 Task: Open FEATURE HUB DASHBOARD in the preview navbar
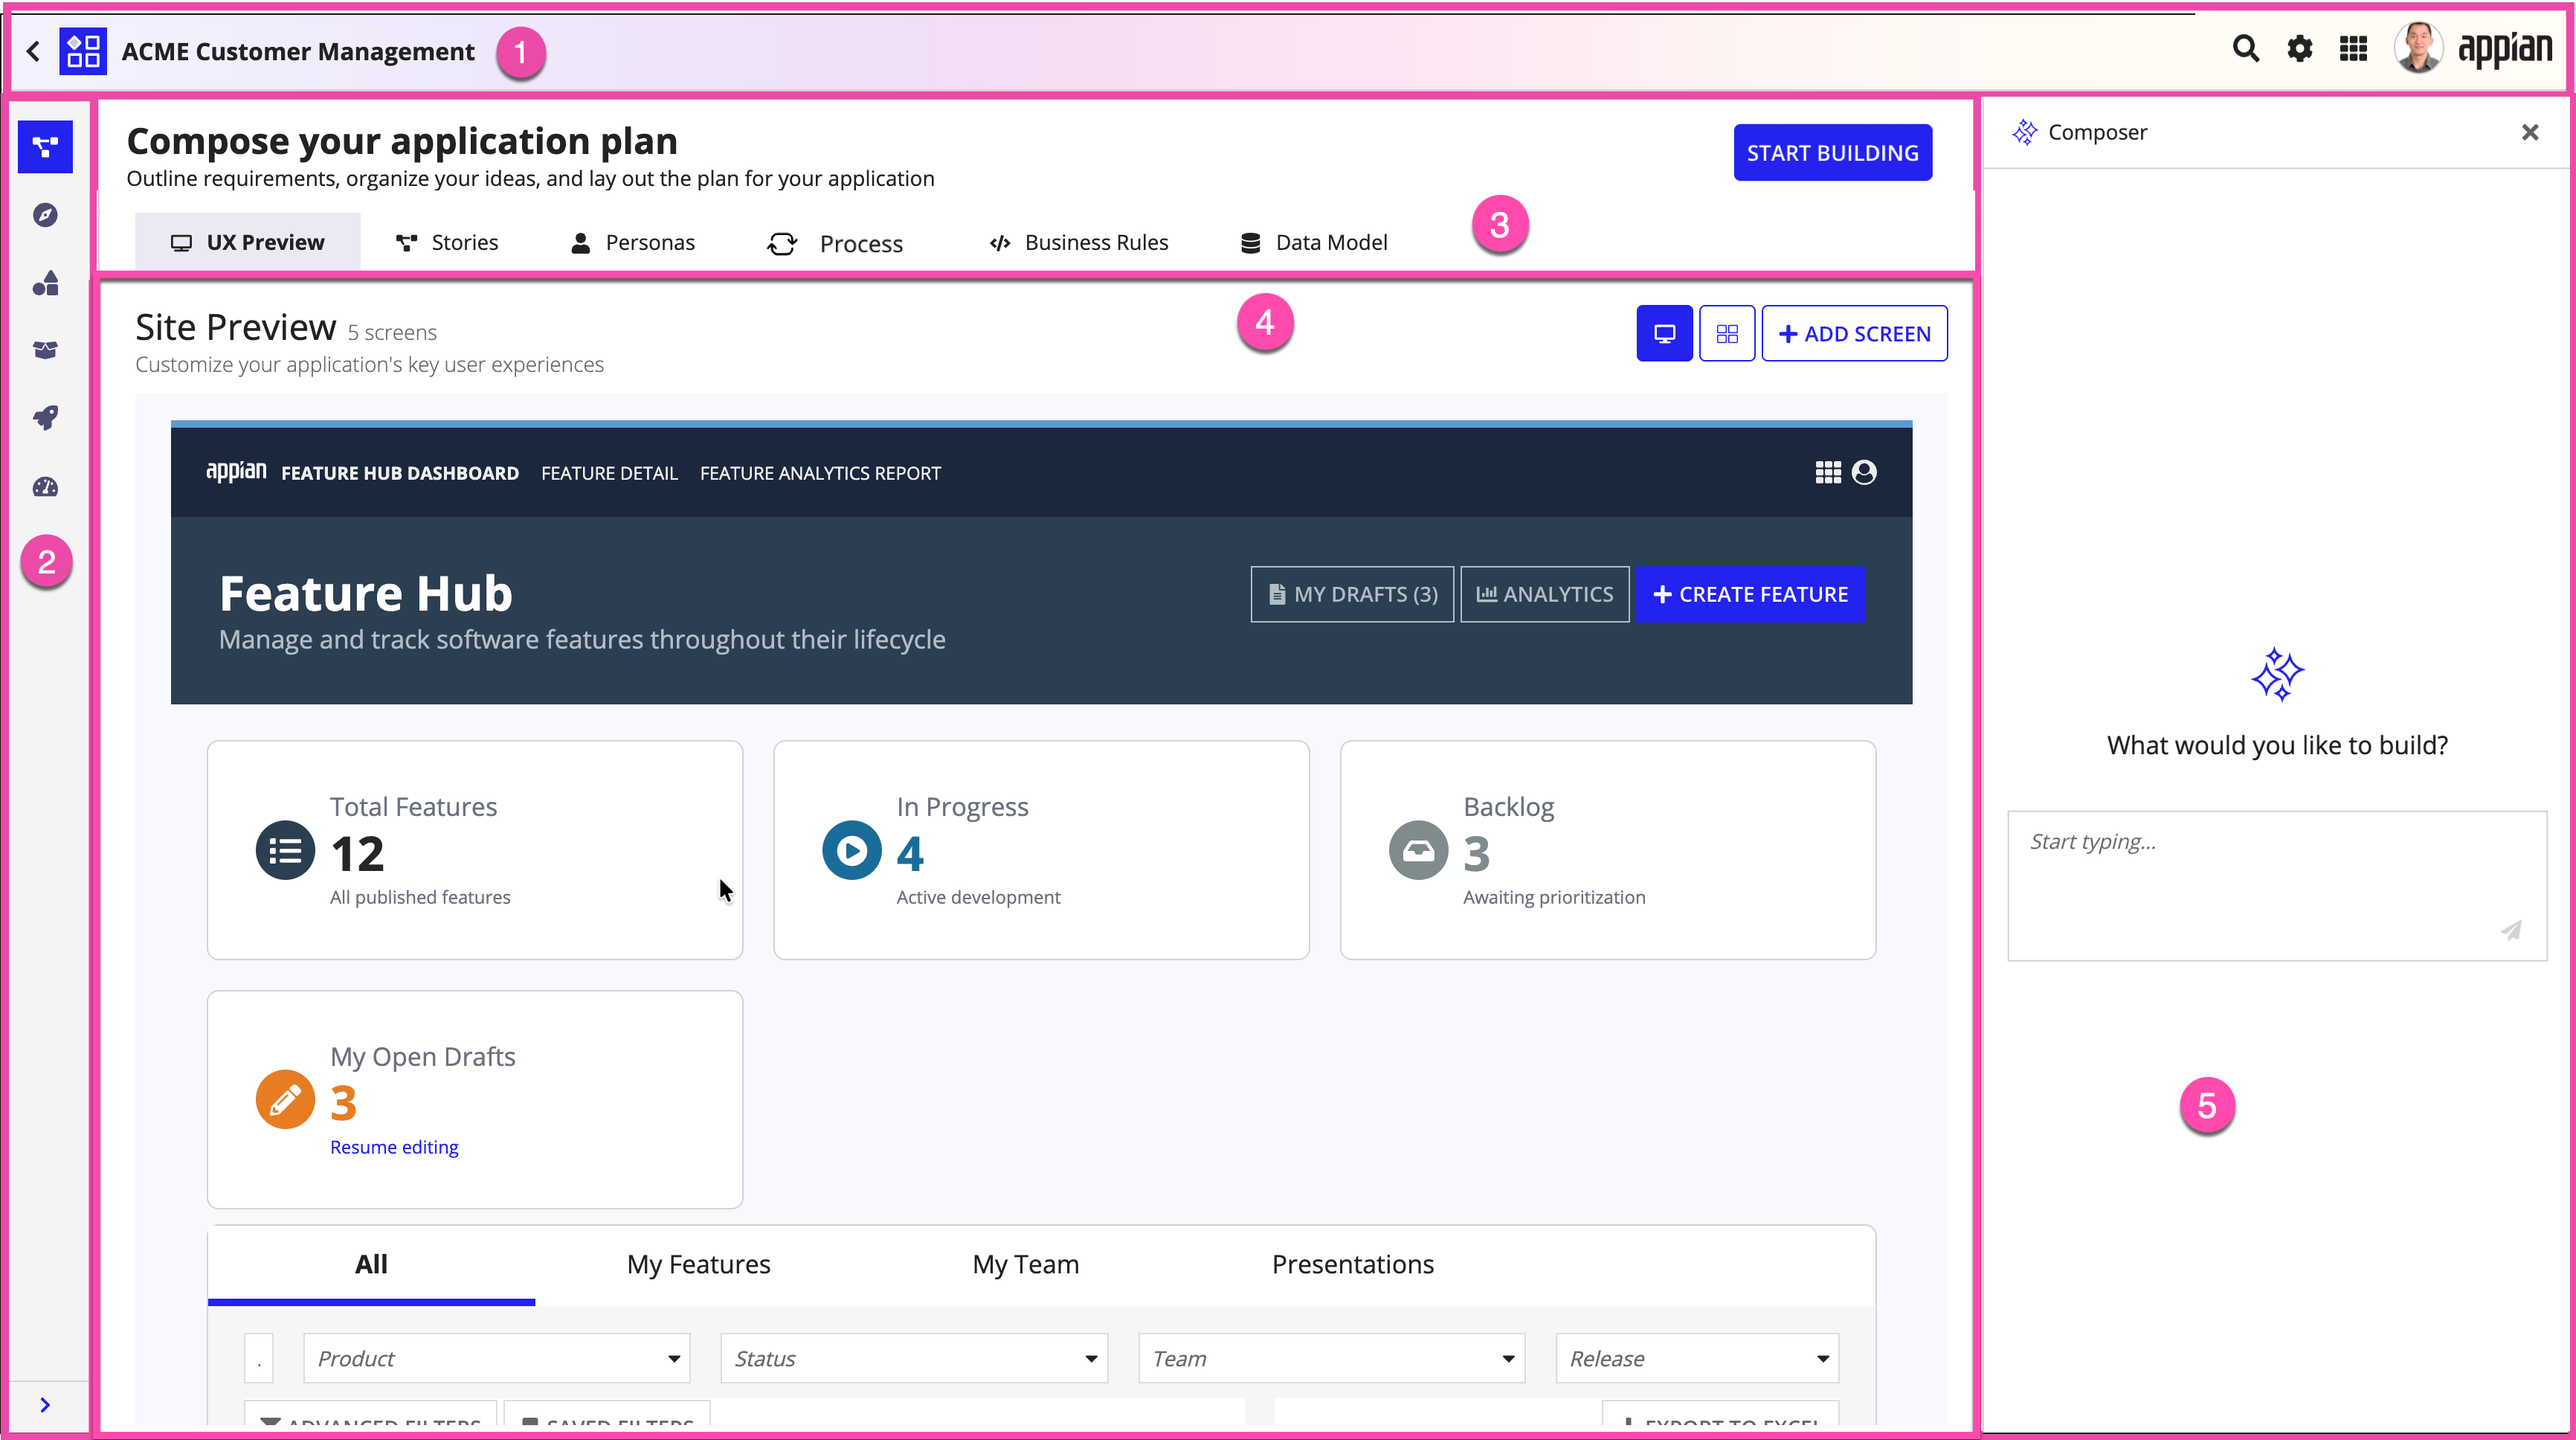coord(400,473)
